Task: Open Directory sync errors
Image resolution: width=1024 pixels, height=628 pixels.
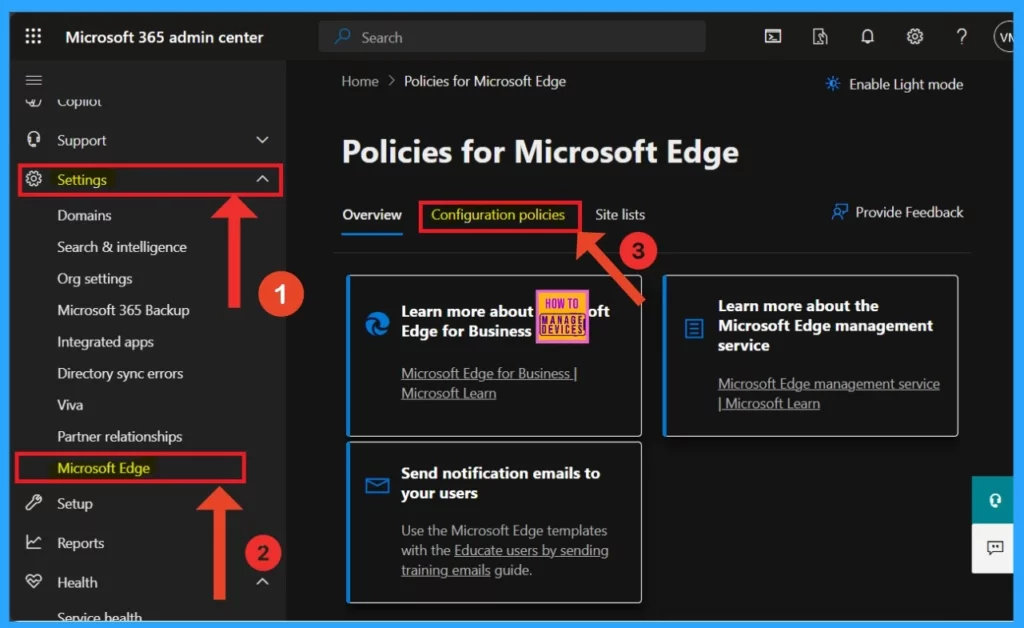Action: point(120,373)
